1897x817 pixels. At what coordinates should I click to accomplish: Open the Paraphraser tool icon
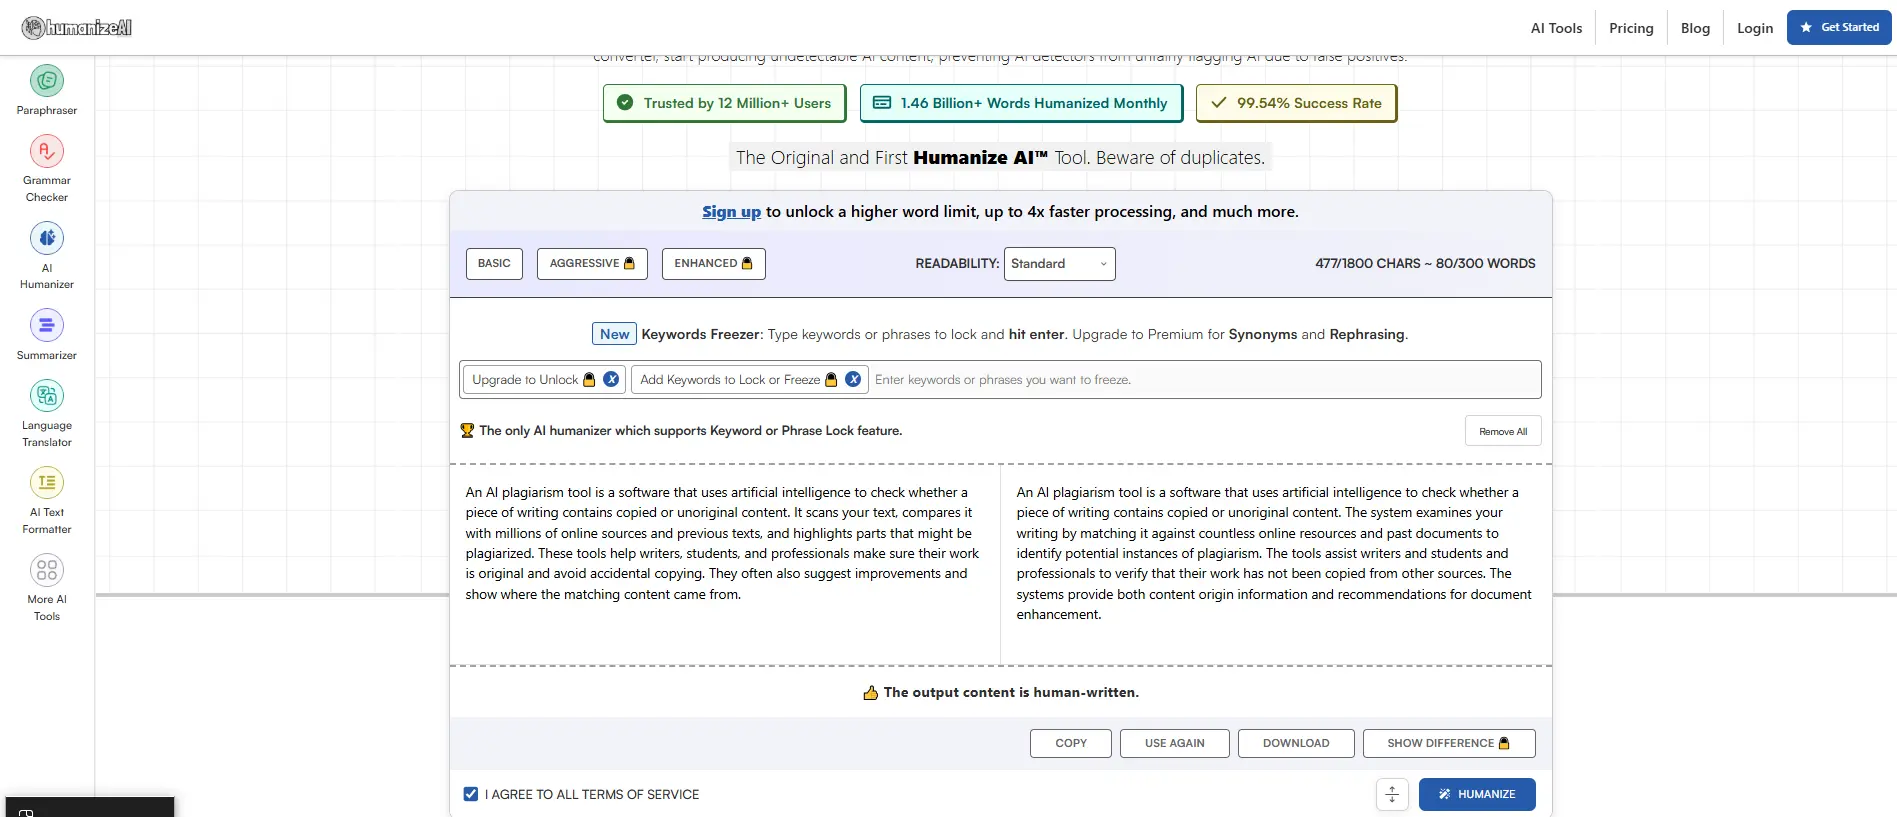(x=47, y=81)
